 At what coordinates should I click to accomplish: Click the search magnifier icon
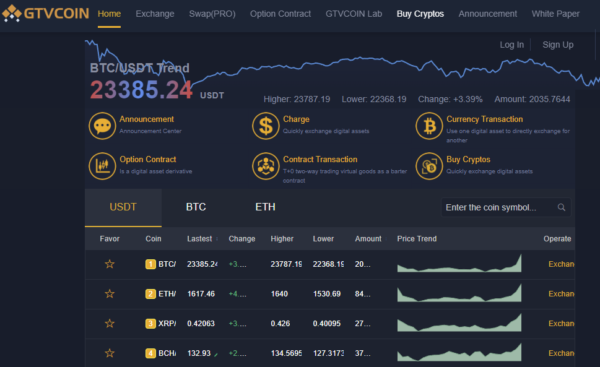coord(561,207)
